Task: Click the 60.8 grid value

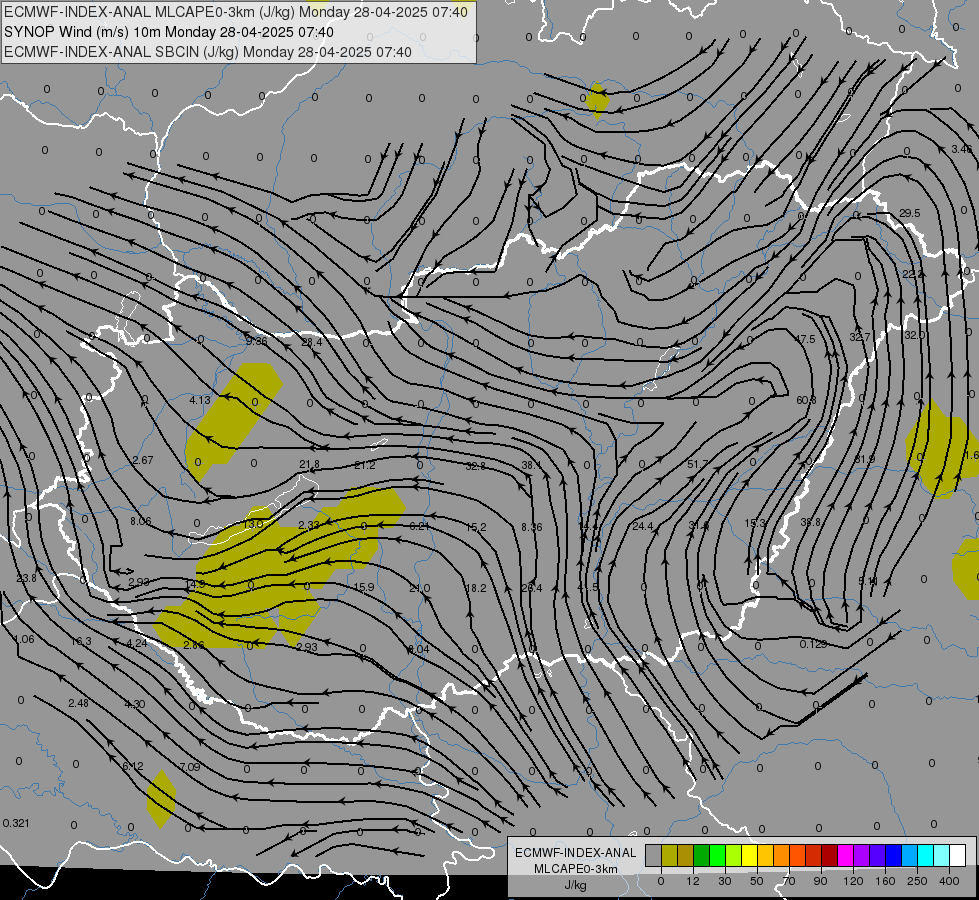Action: pos(806,400)
